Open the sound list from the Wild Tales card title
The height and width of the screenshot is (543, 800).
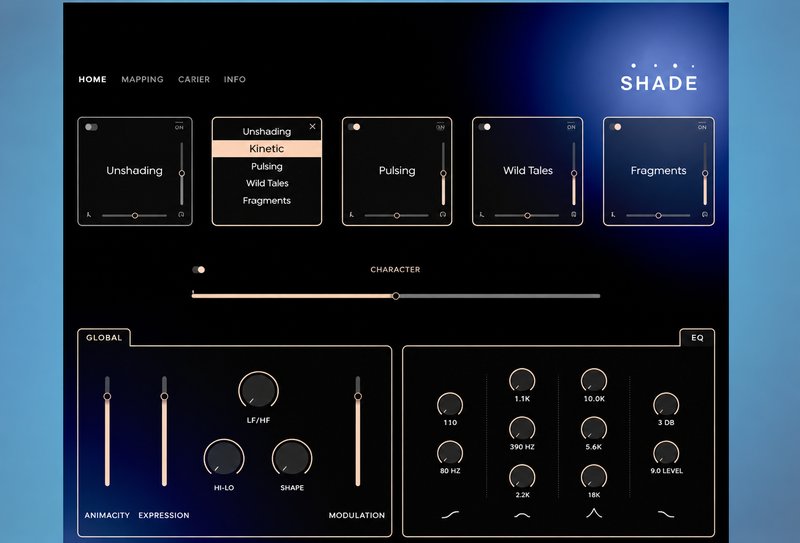[528, 170]
